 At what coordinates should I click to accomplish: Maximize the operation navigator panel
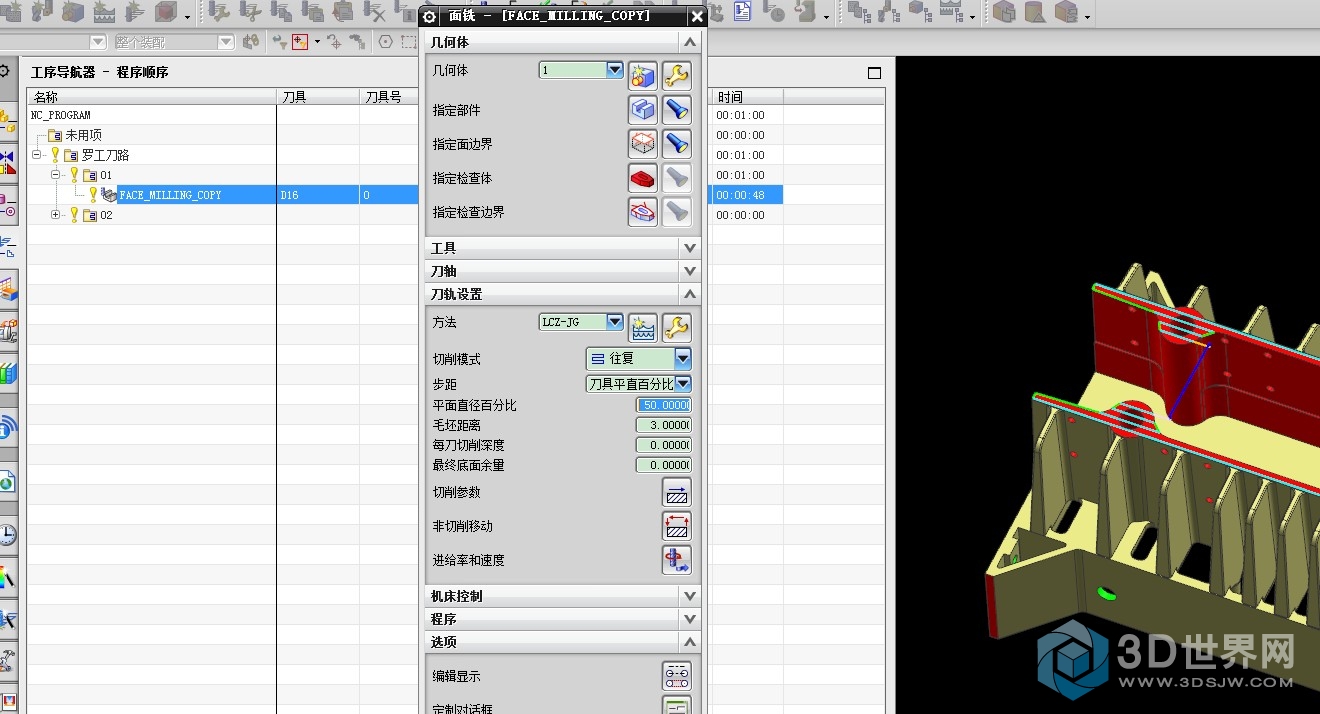pos(874,73)
